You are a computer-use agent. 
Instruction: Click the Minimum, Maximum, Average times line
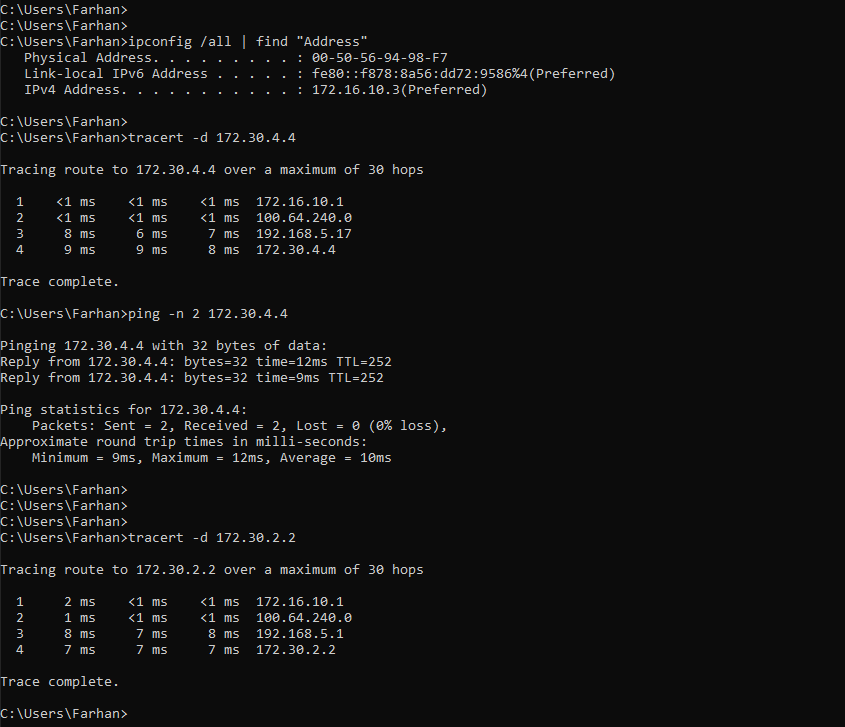coord(211,458)
